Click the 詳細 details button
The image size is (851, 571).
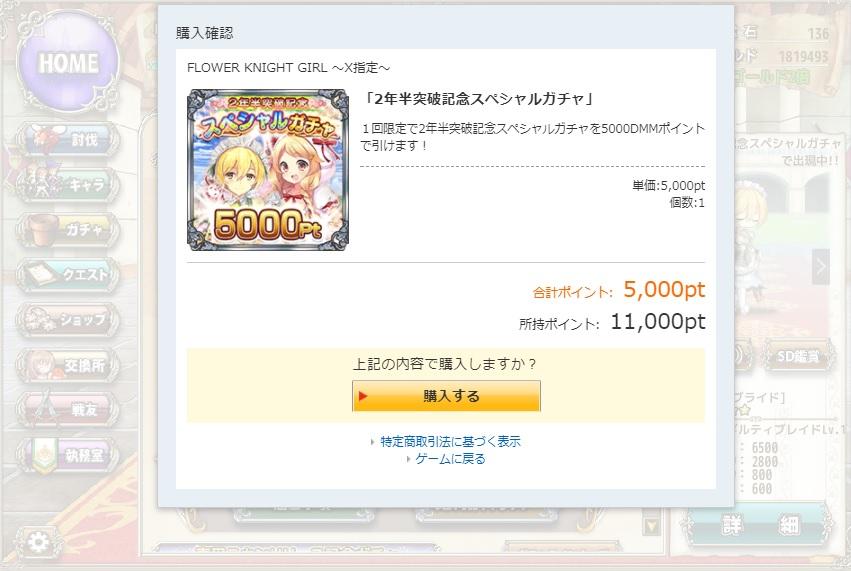pos(760,525)
